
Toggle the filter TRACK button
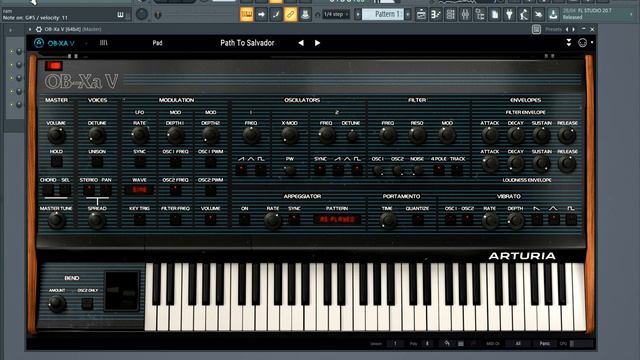tap(457, 169)
